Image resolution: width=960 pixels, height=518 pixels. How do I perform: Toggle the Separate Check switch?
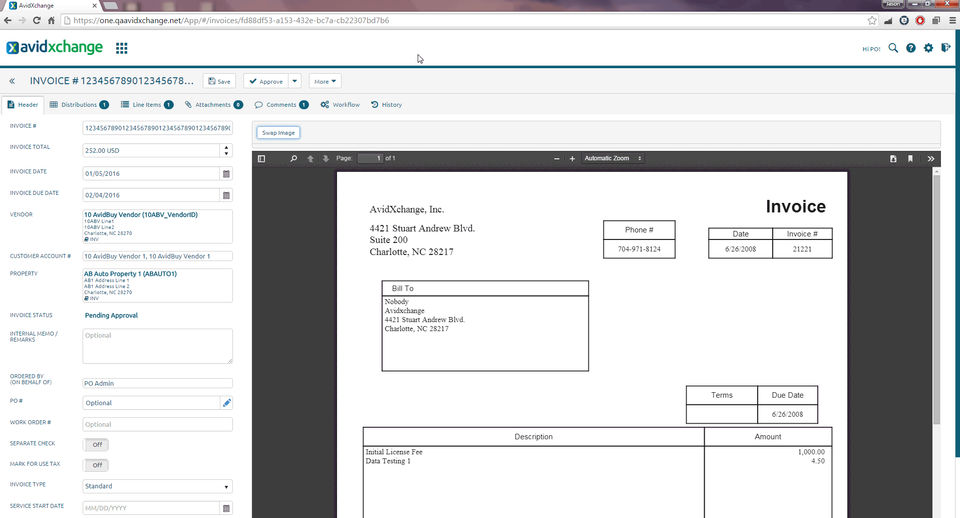pos(96,445)
